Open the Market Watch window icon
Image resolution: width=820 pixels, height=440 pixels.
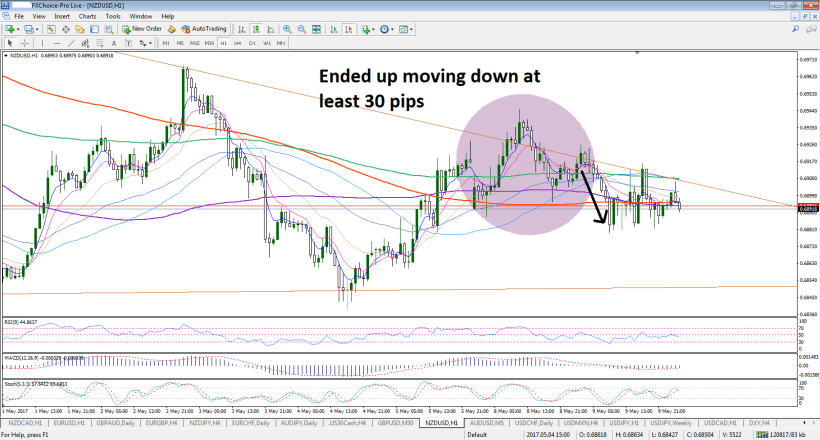(51, 29)
